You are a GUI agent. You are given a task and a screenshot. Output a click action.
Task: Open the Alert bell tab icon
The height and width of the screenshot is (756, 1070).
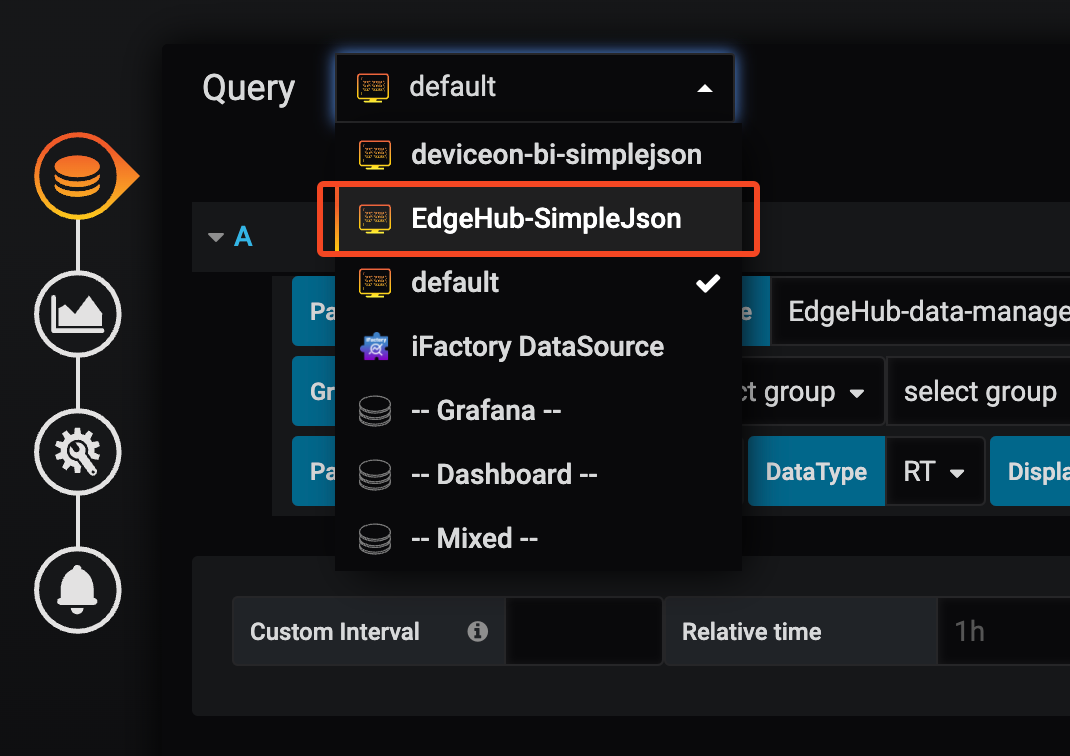tap(77, 590)
